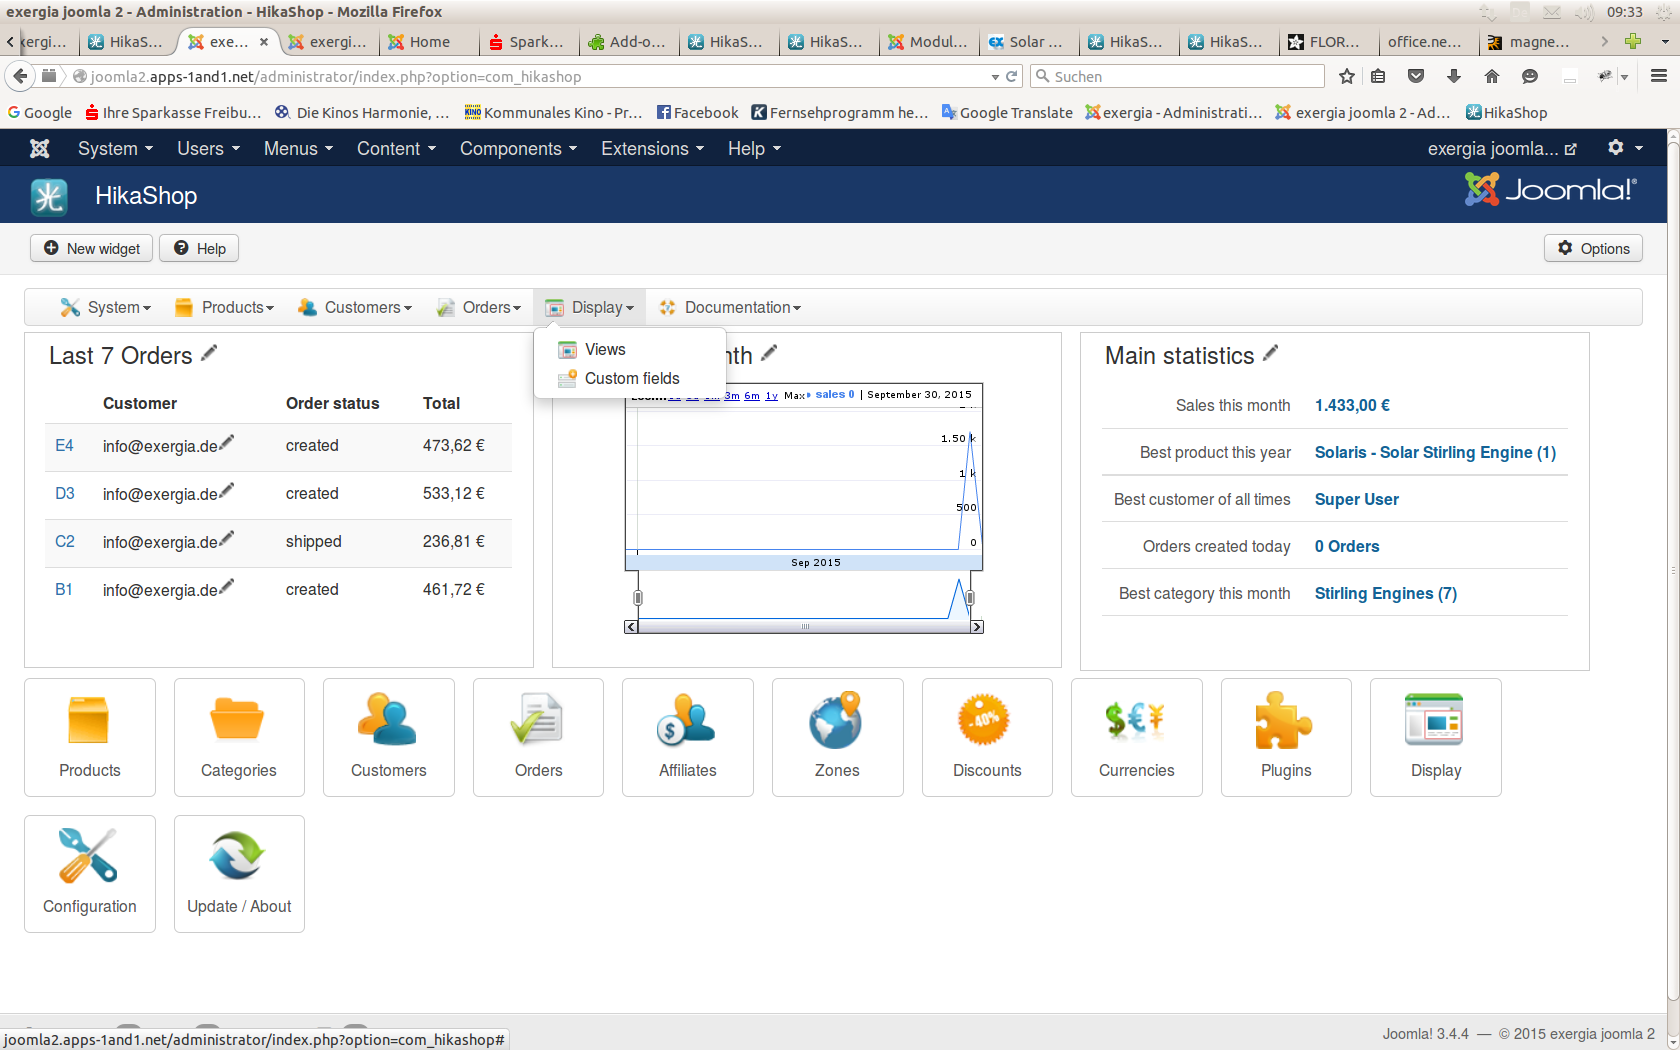Edit customer of order E4
Viewport: 1680px width, 1050px height.
coord(227,442)
